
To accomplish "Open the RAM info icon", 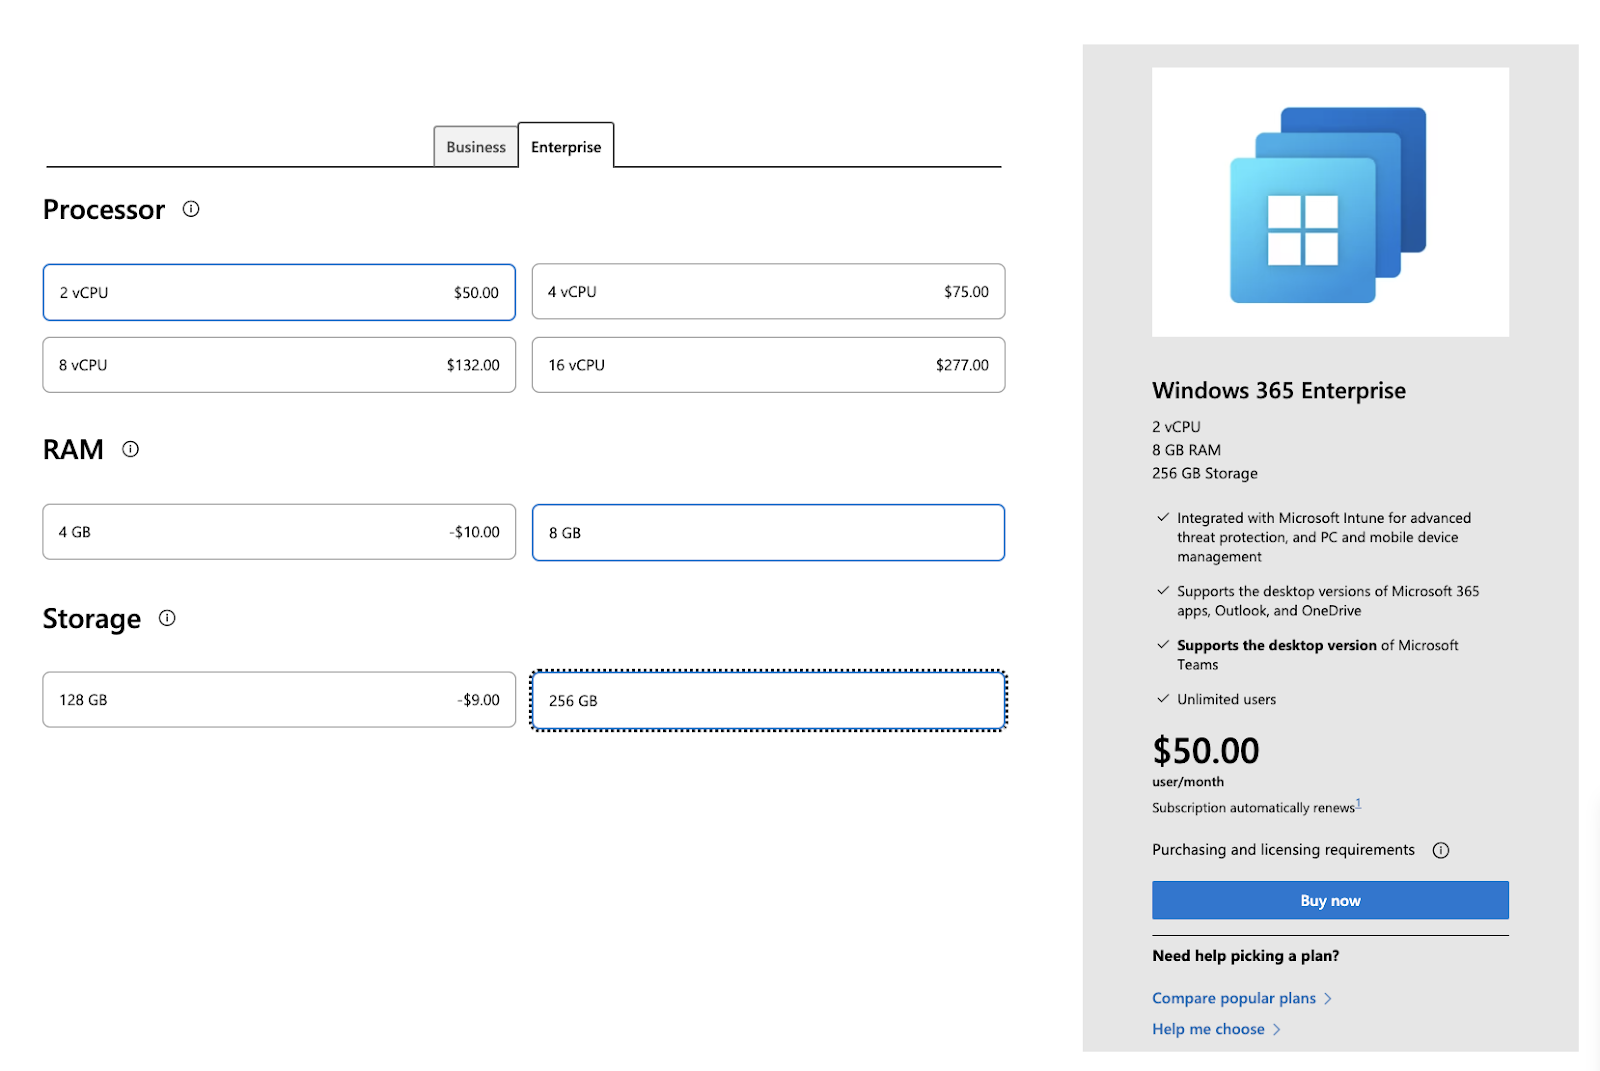I will coord(130,449).
